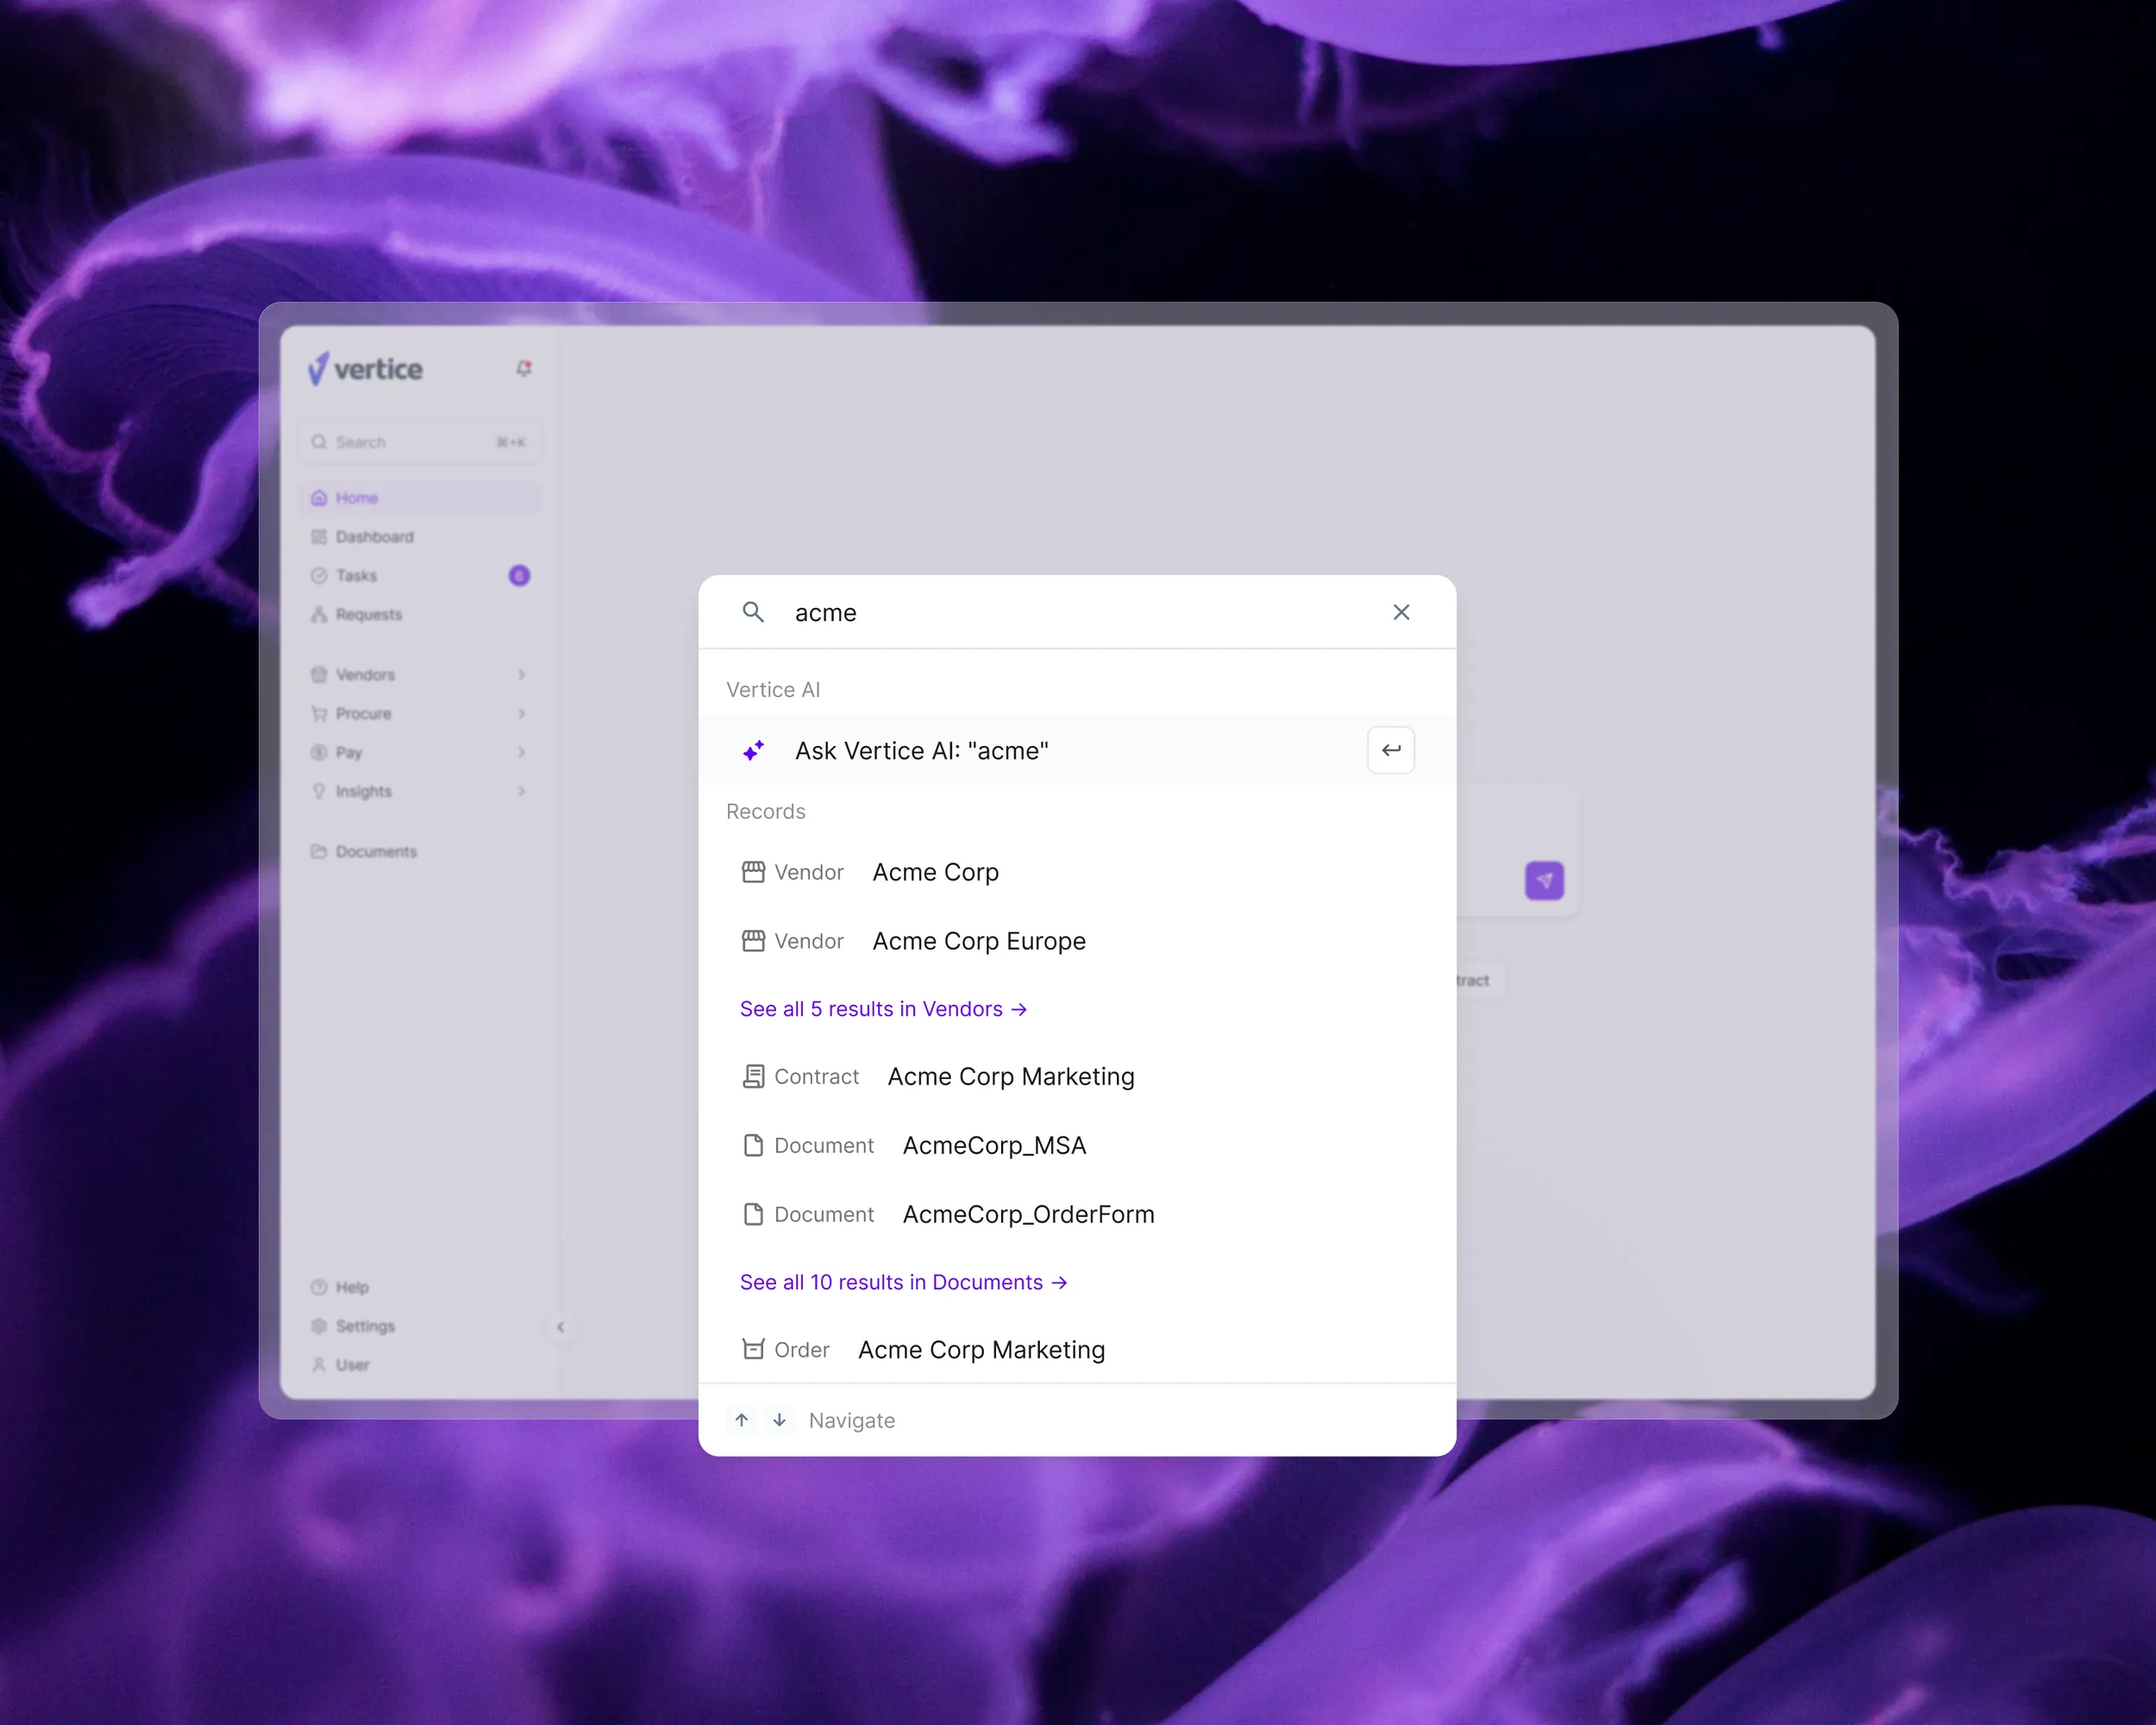2156x1725 pixels.
Task: Follow See all 10 results in Documents
Action: click(x=903, y=1282)
